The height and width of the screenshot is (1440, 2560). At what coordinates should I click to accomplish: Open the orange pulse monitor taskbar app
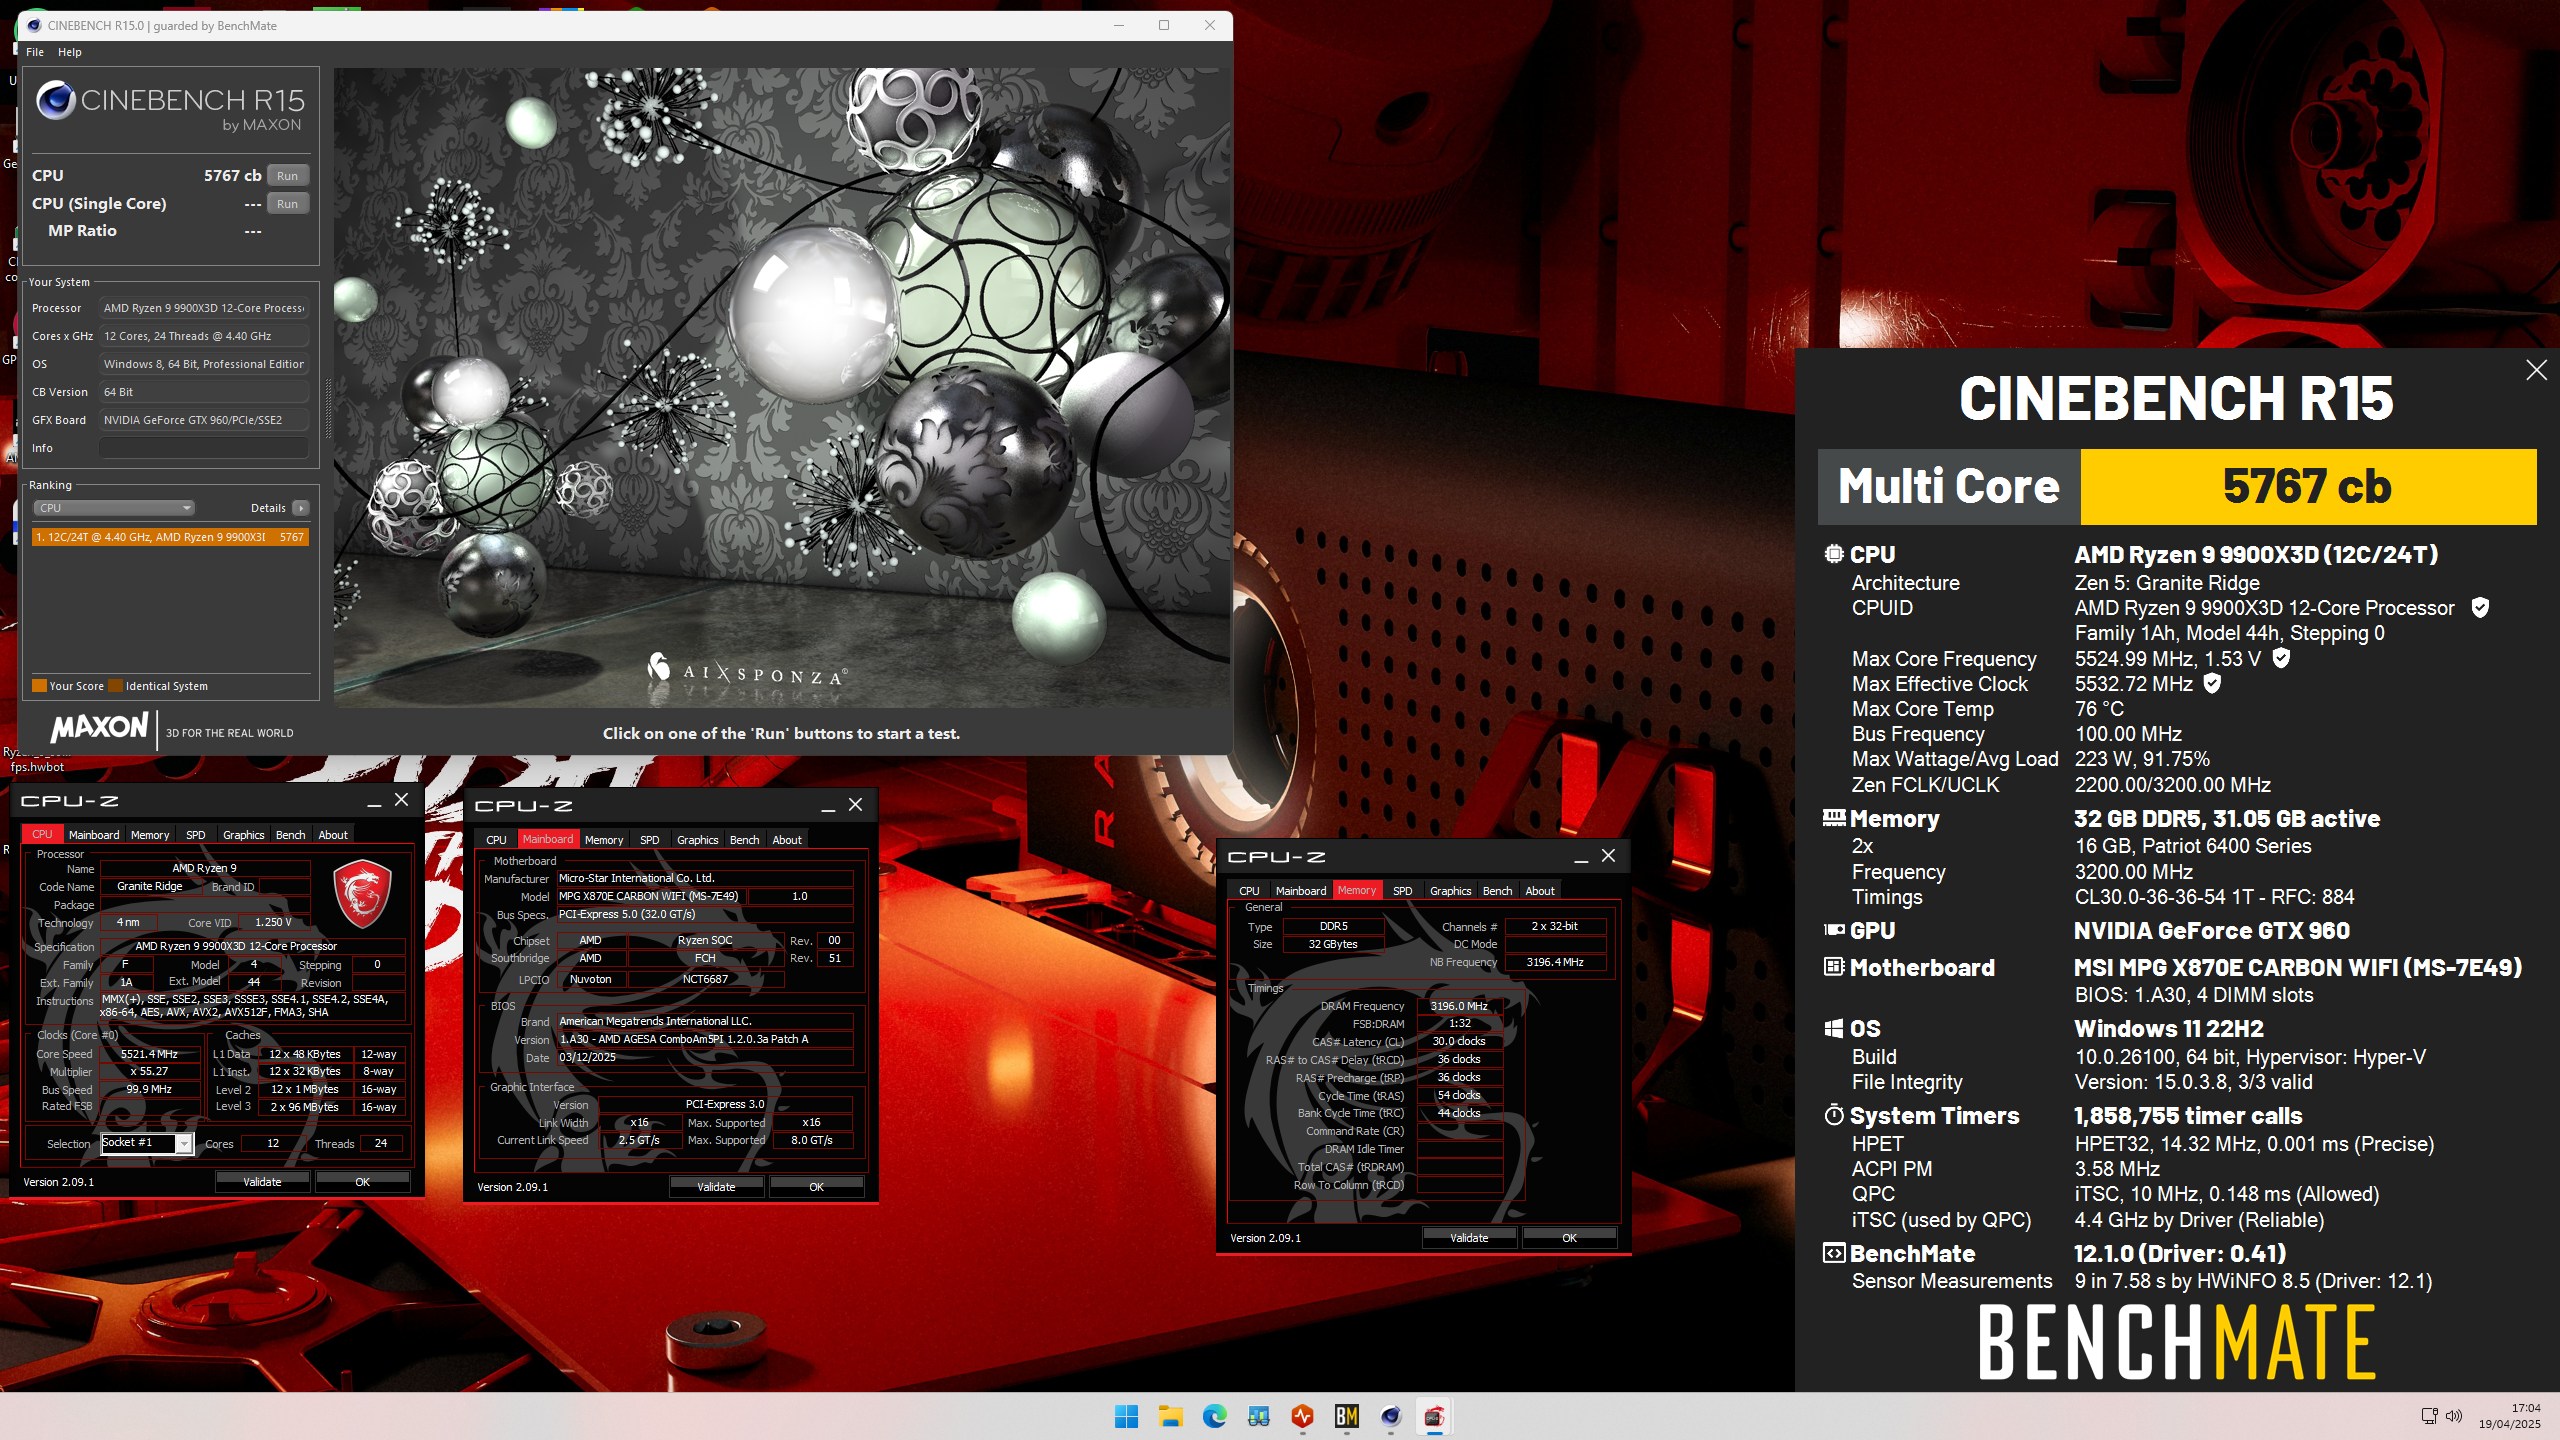(x=1302, y=1416)
